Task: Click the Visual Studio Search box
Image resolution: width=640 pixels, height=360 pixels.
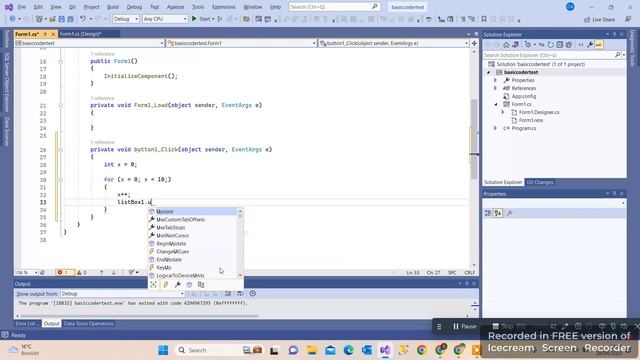Action: pyautogui.click(x=334, y=7)
